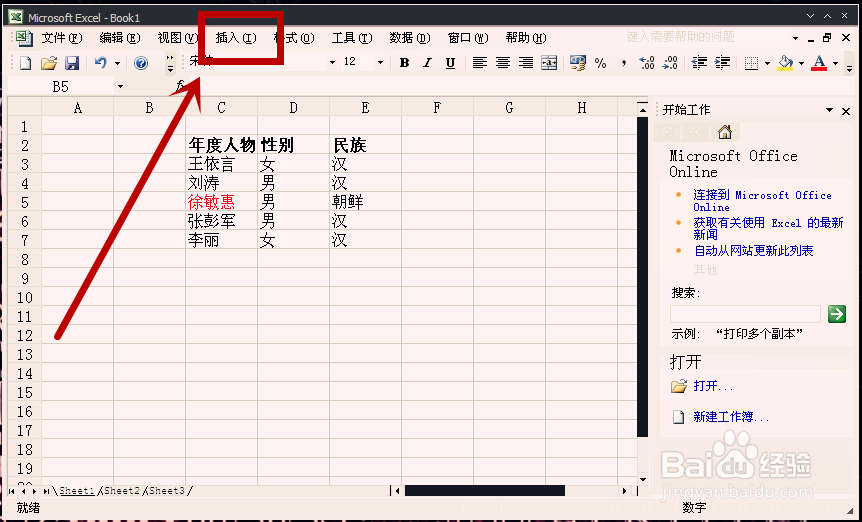The width and height of the screenshot is (862, 522).
Task: Apply Currency style format
Action: 577,63
